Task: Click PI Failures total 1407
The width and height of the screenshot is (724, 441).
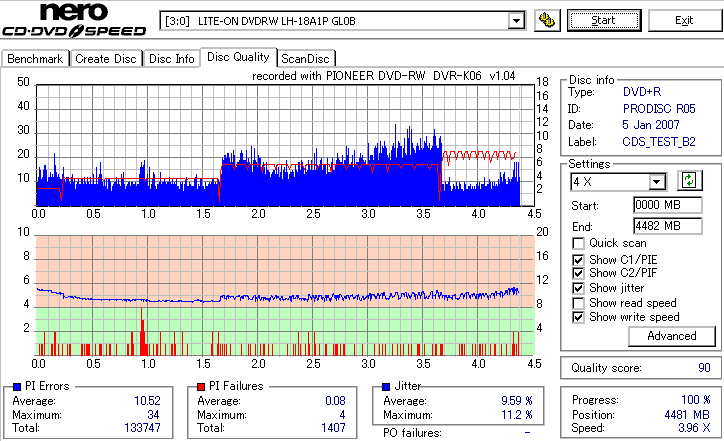Action: [333, 428]
